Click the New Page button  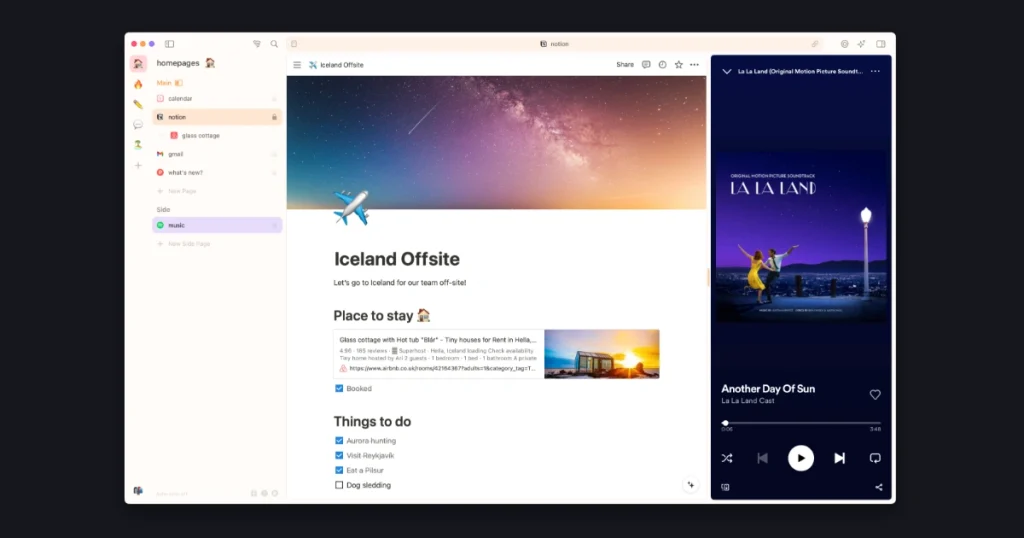tap(177, 191)
